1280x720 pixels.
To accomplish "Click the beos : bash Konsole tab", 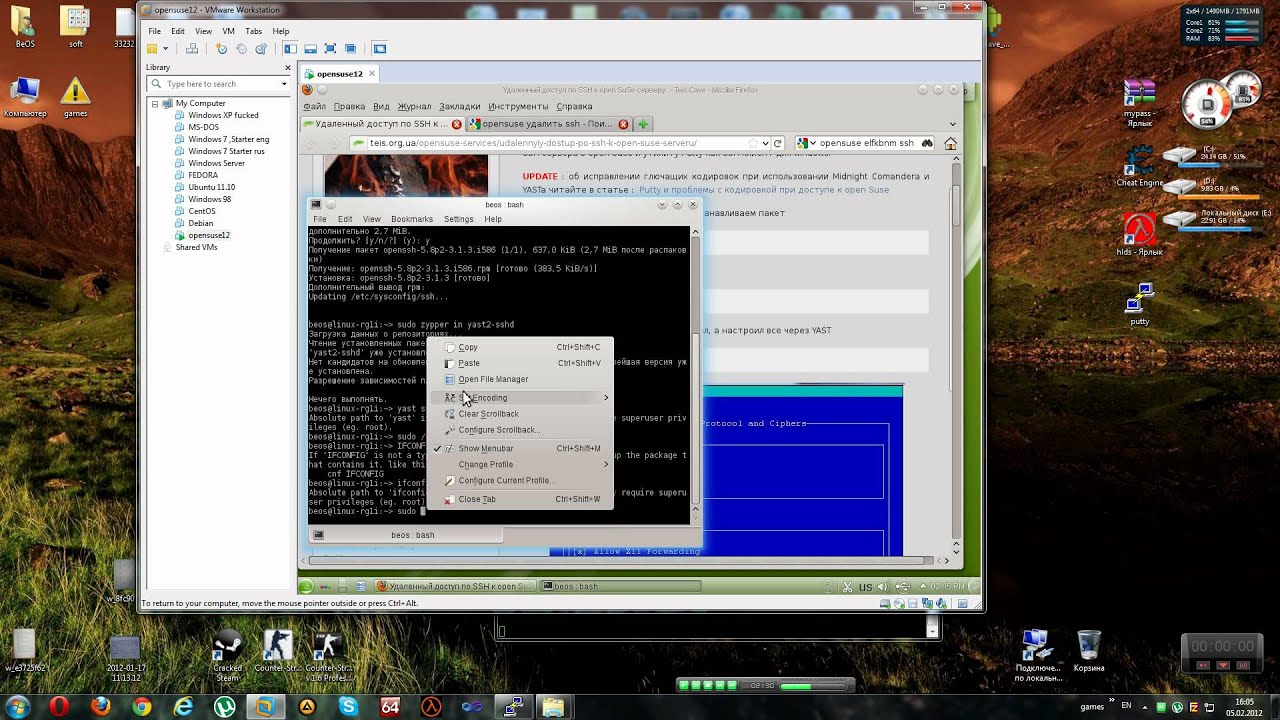I will tap(404, 535).
